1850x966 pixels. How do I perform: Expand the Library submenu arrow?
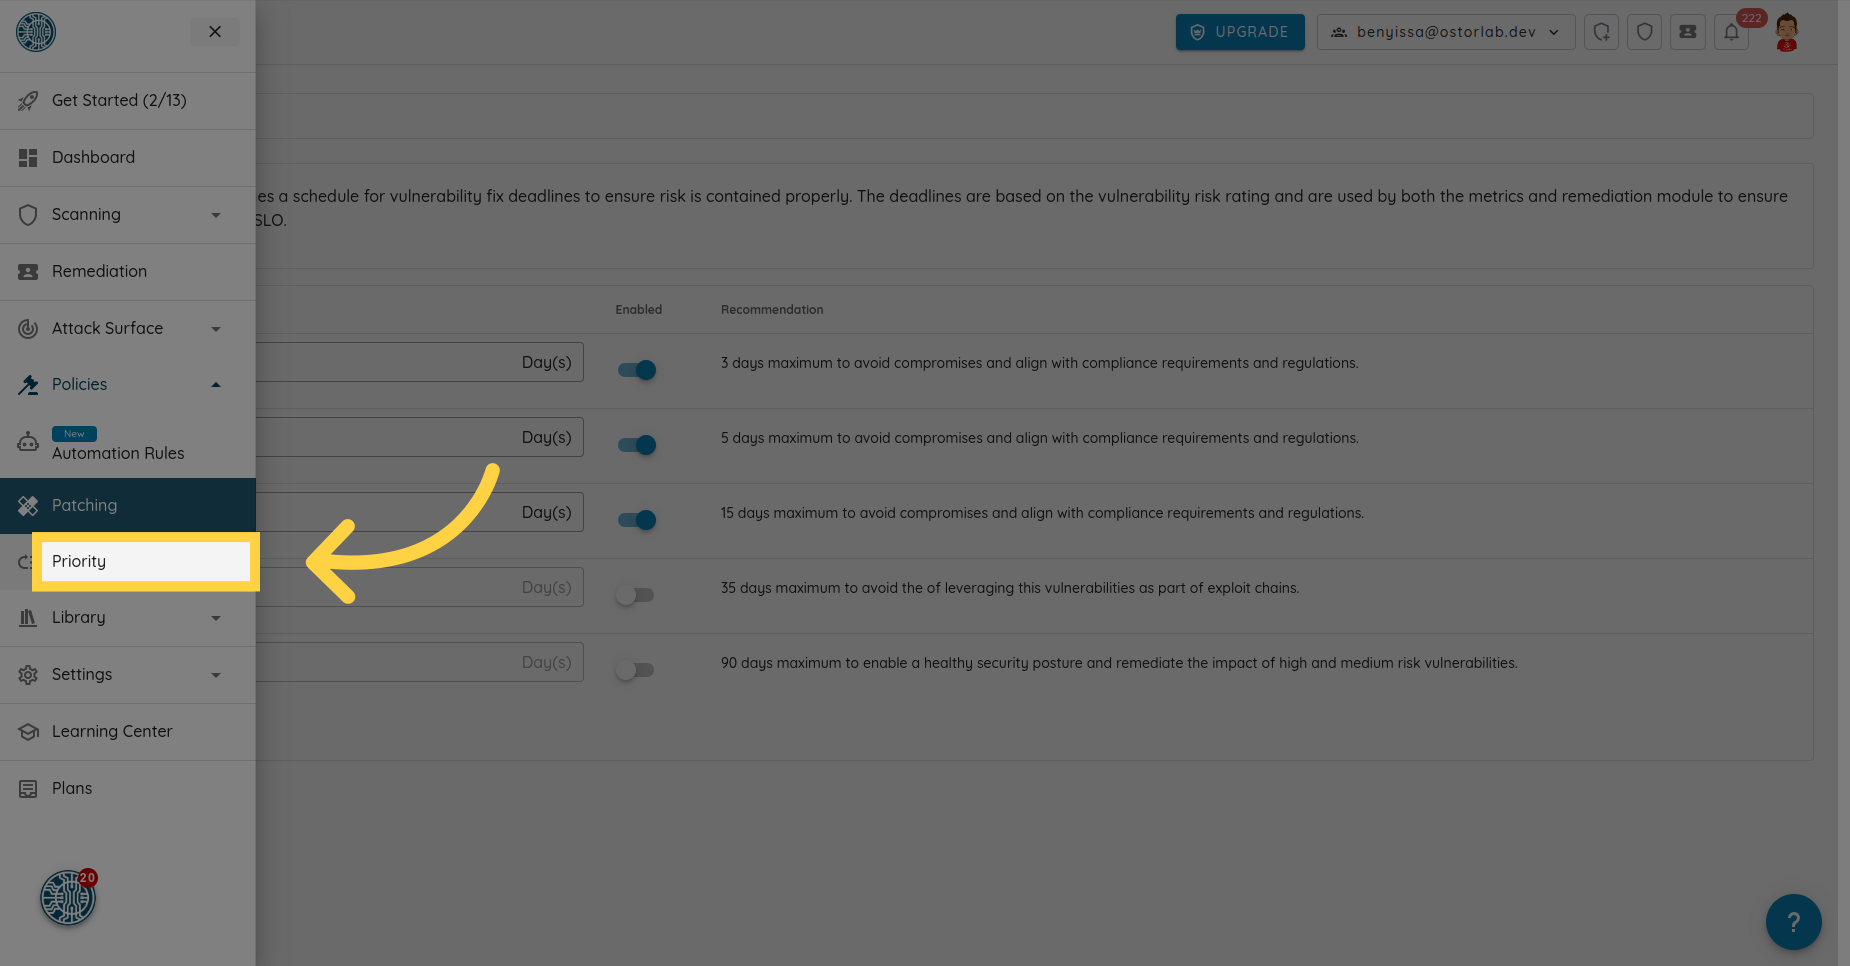(x=216, y=618)
